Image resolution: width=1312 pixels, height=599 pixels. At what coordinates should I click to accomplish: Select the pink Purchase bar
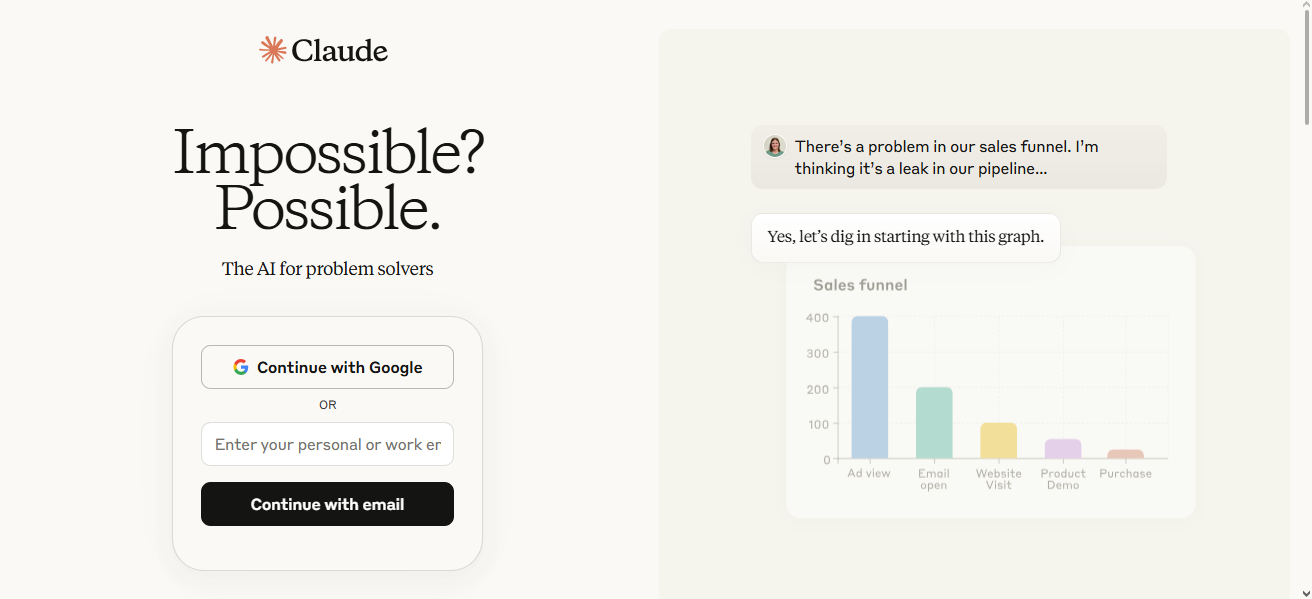pos(1125,454)
